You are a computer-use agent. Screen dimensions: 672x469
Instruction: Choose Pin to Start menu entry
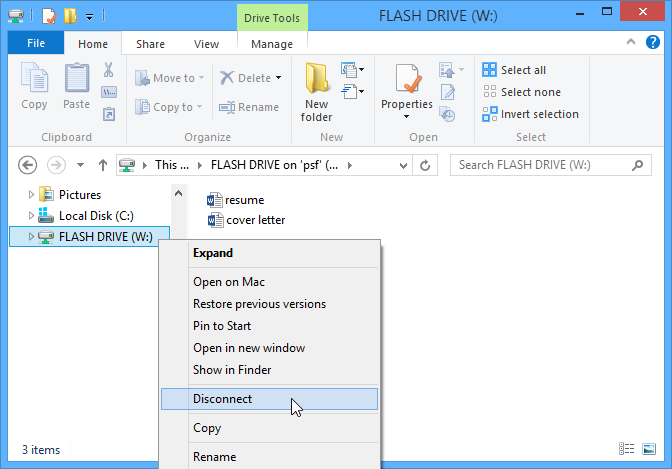click(270, 326)
